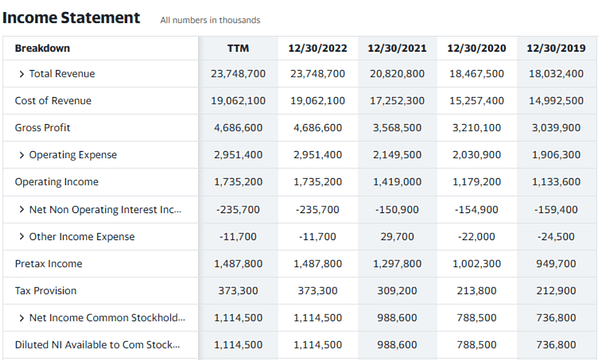Select 2019 Tax Provision value 212,900
600x360 pixels.
tap(556, 291)
